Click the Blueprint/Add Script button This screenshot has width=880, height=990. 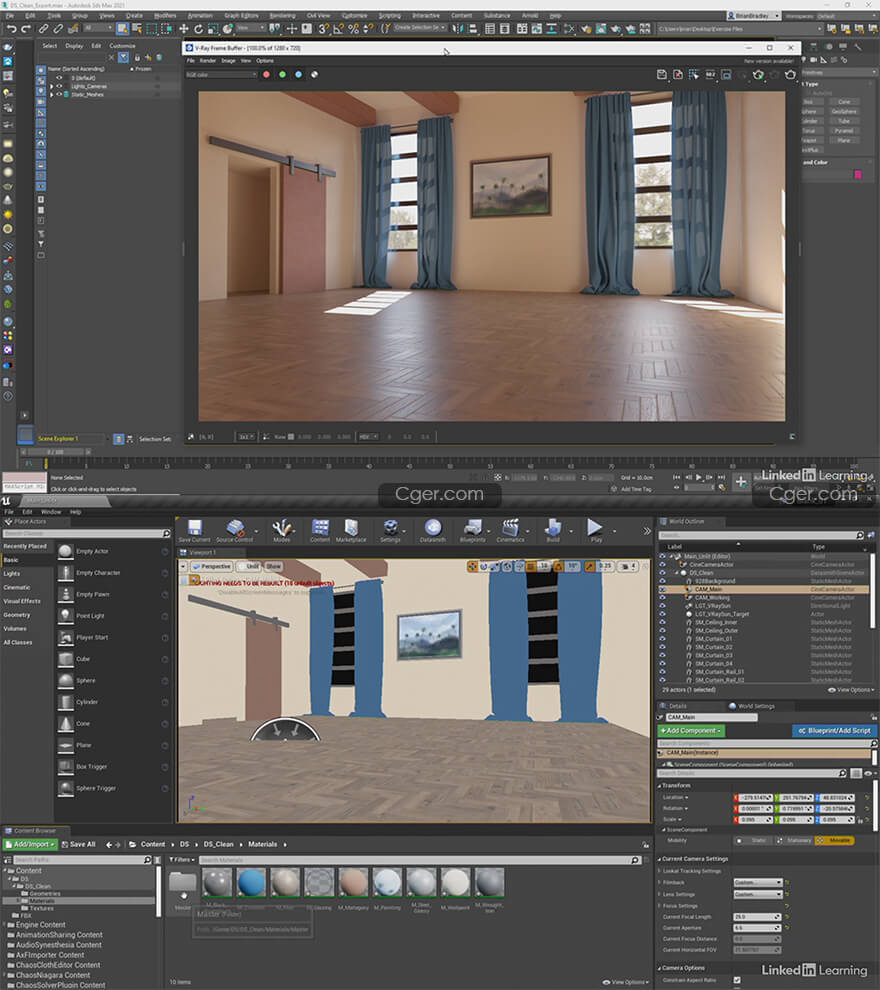[835, 731]
